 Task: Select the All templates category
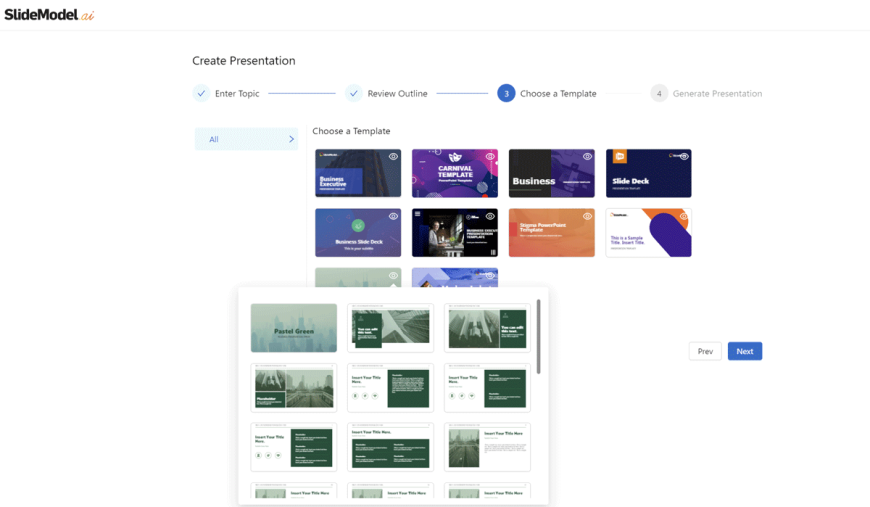tap(214, 139)
